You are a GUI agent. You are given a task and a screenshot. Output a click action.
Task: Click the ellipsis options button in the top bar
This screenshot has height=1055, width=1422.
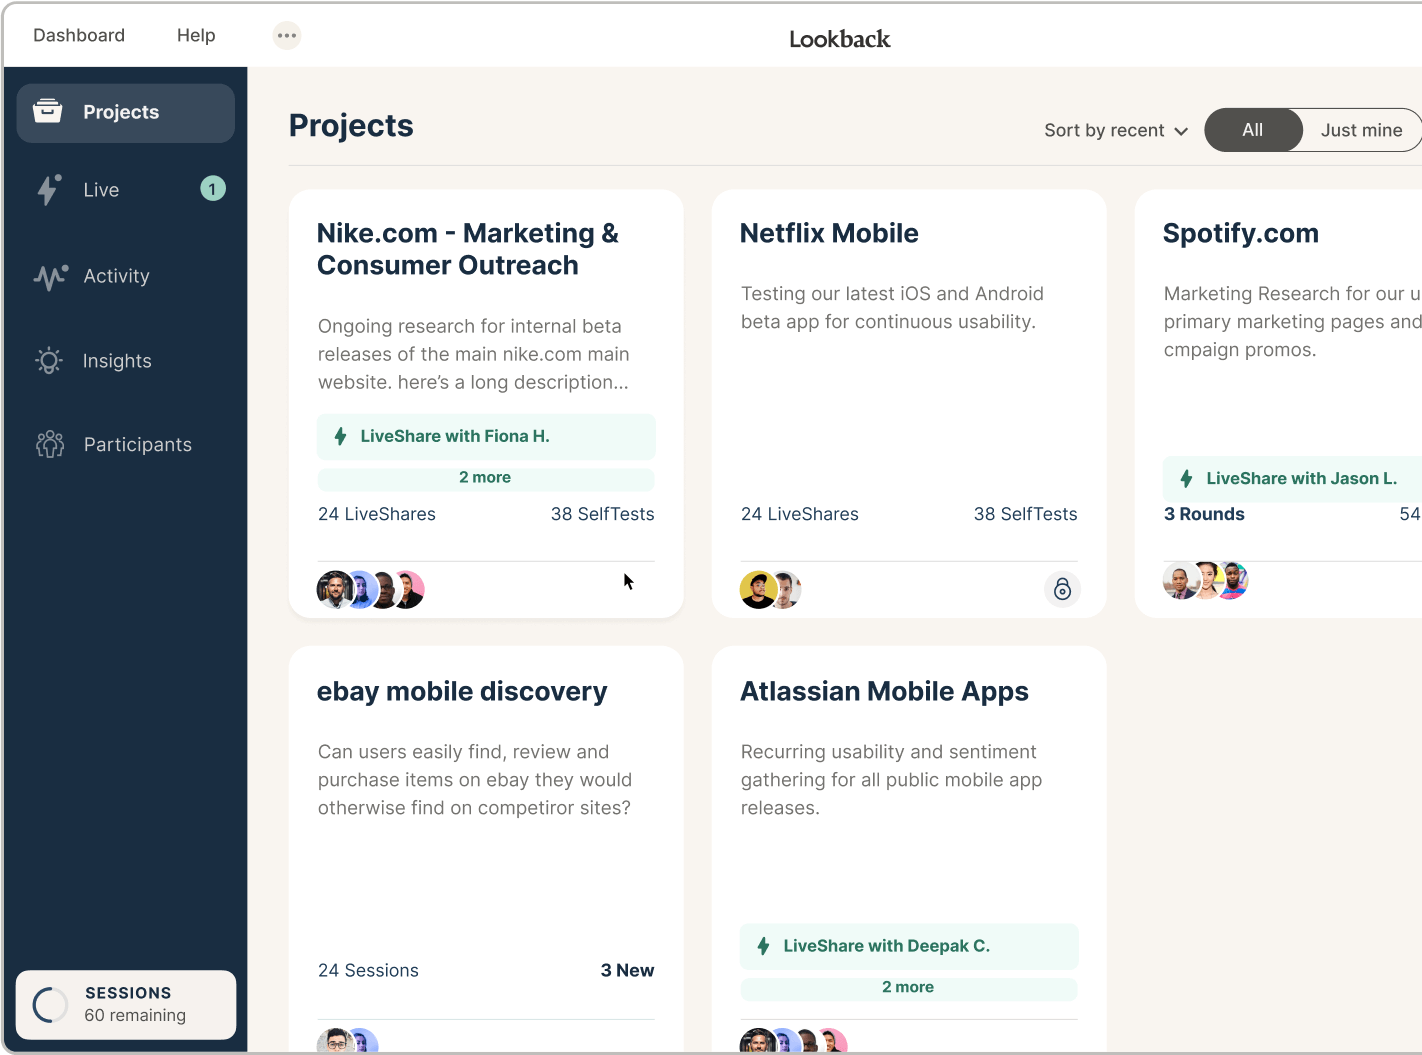287,35
